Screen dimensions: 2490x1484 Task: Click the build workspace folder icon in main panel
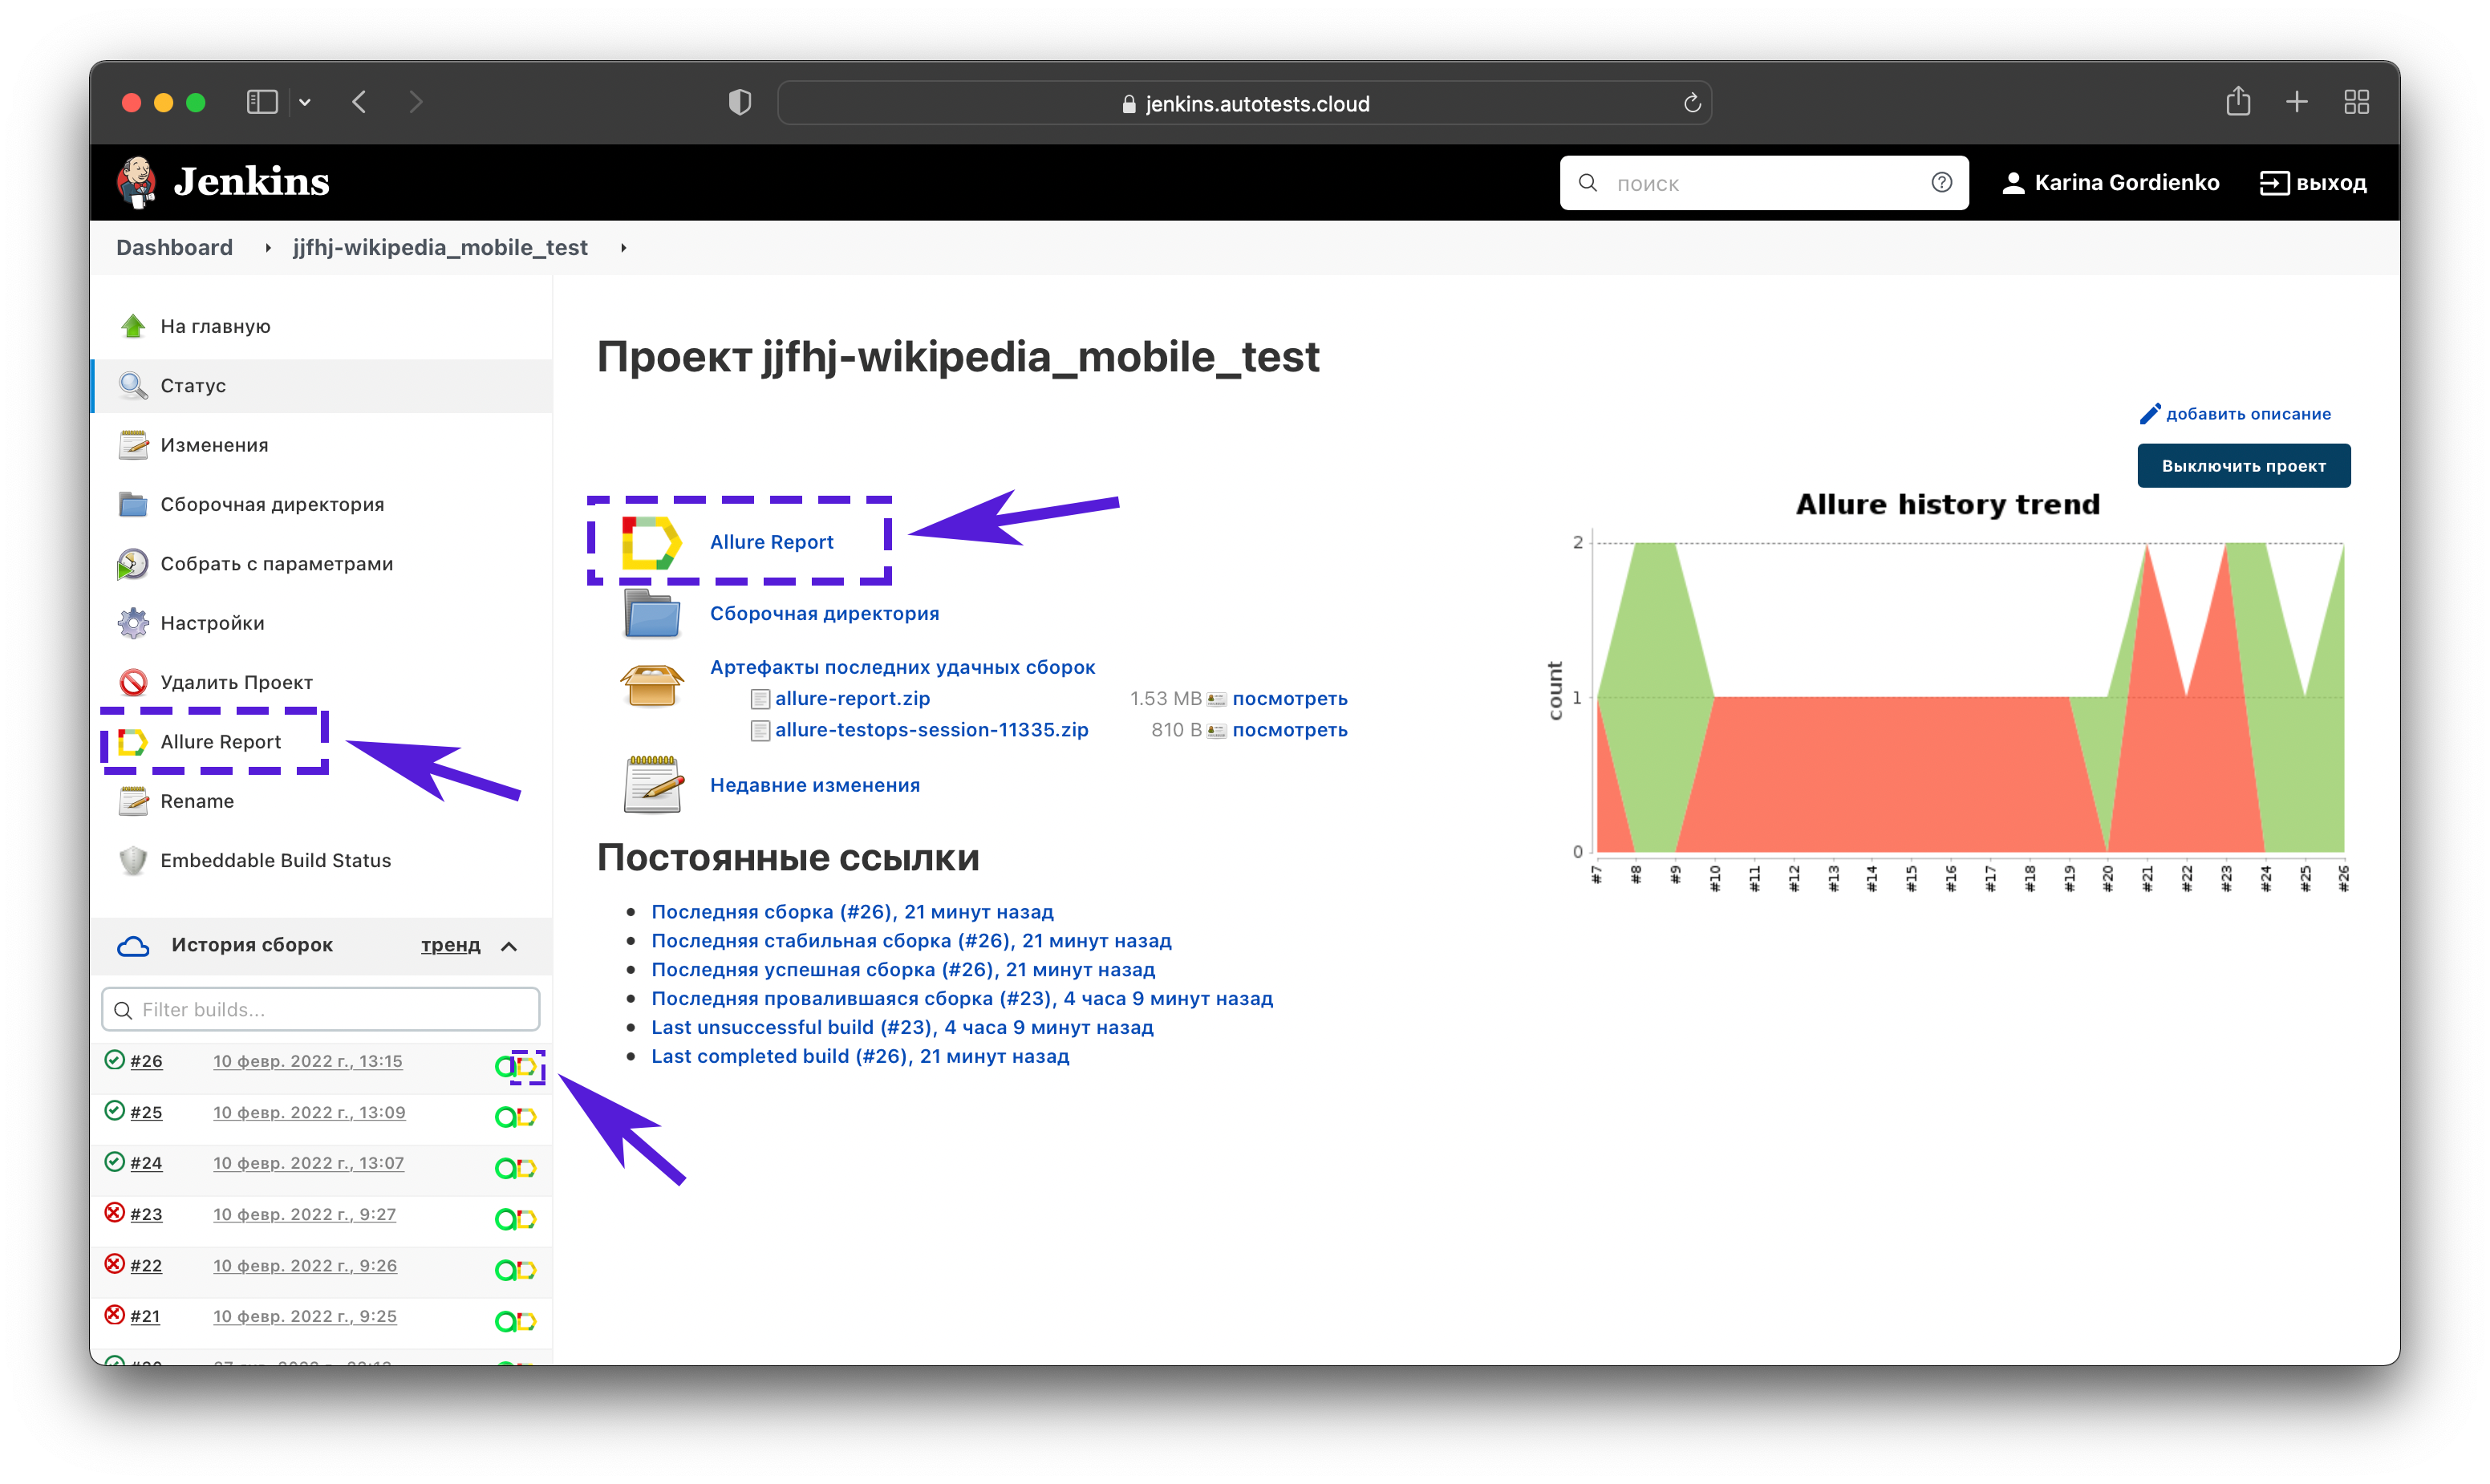click(x=651, y=614)
